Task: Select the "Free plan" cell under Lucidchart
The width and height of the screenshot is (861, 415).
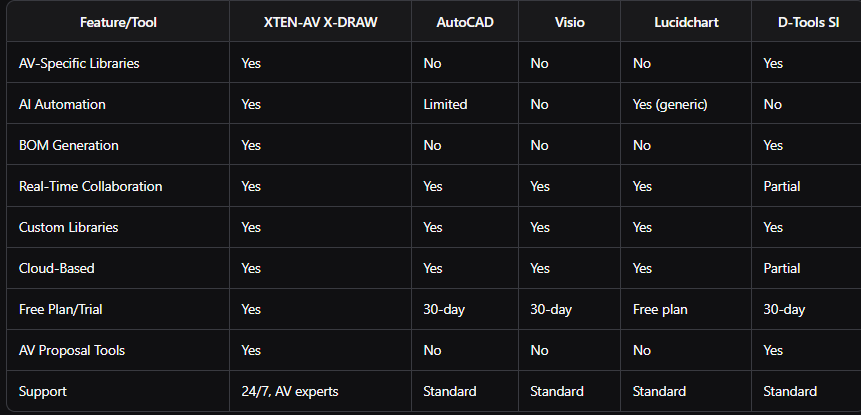Action: 660,309
